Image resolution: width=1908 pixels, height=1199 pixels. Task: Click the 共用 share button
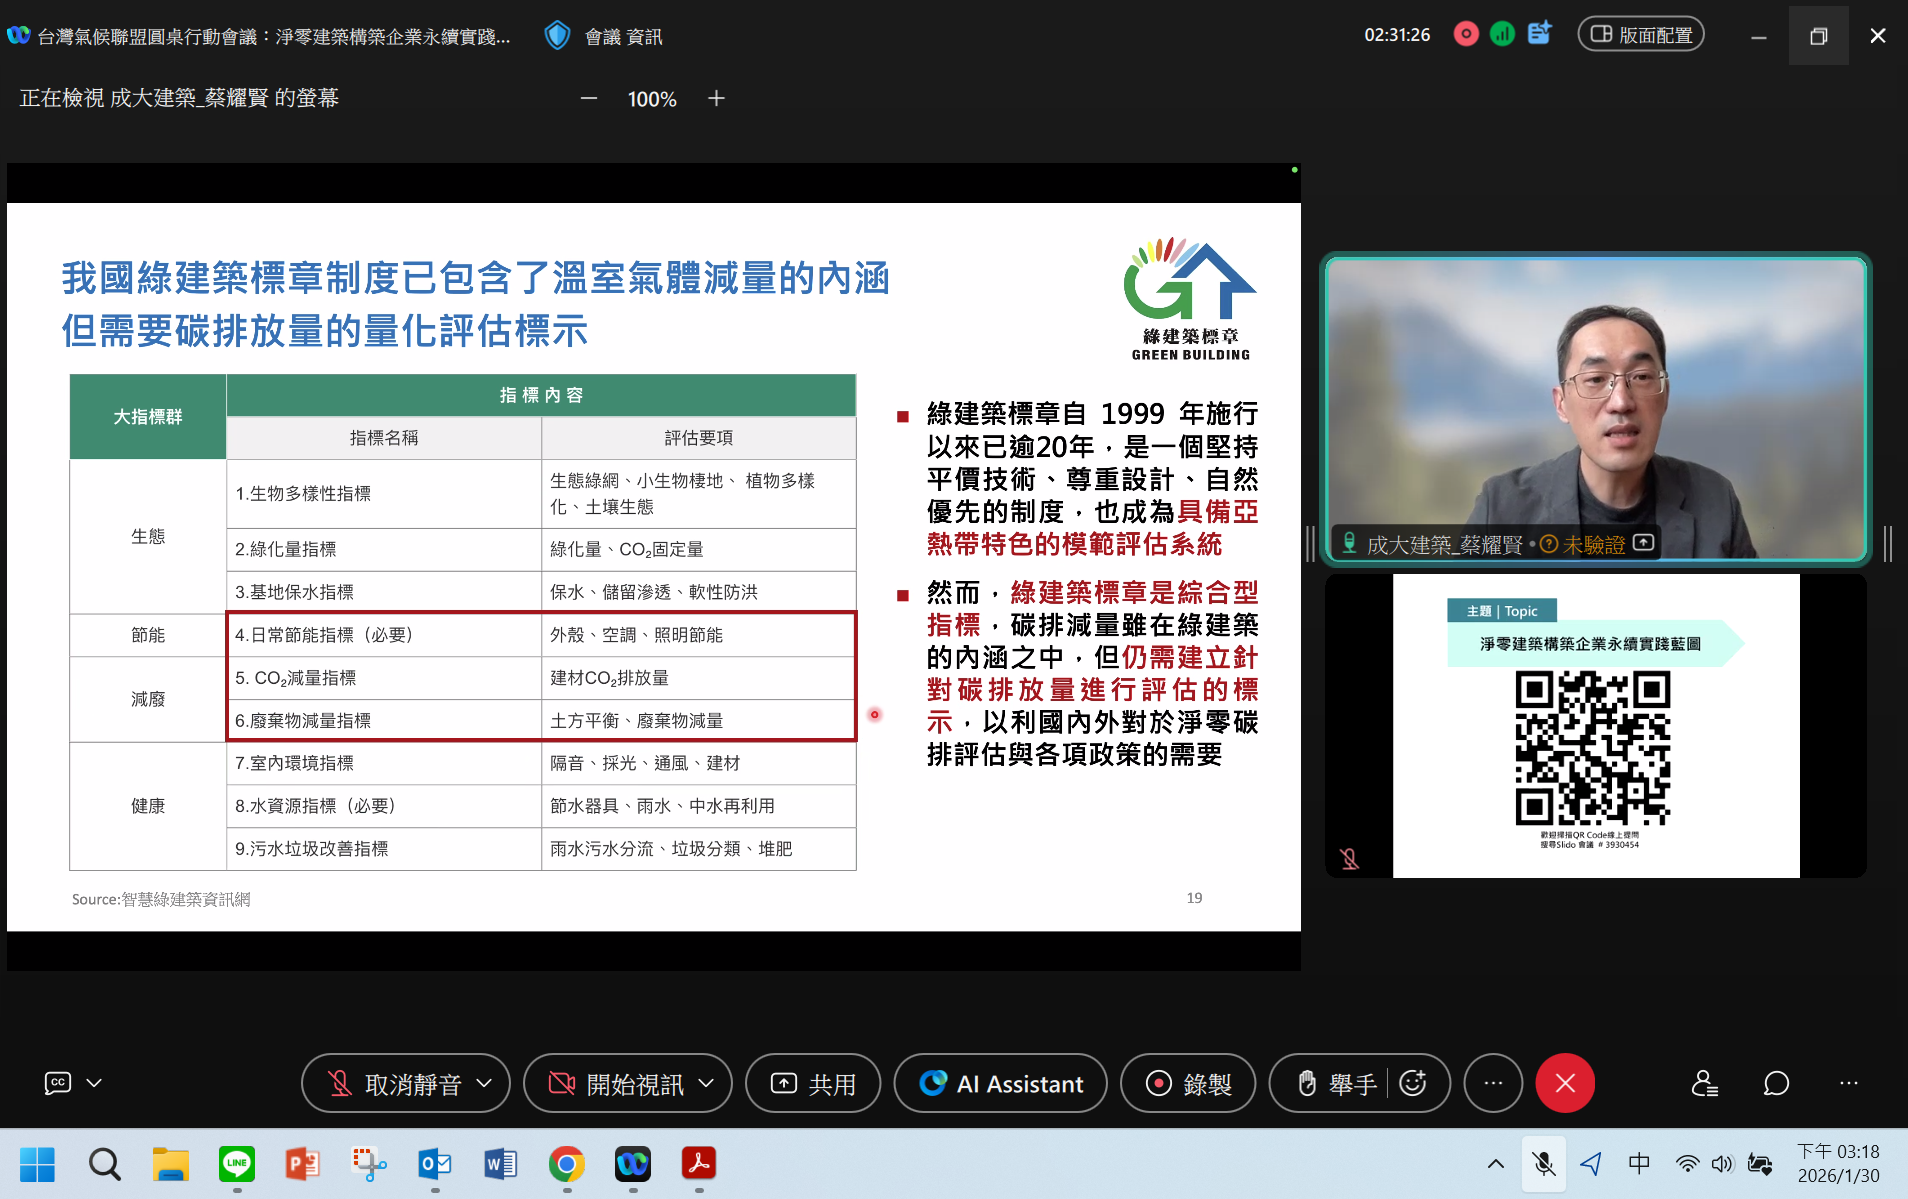[x=813, y=1083]
